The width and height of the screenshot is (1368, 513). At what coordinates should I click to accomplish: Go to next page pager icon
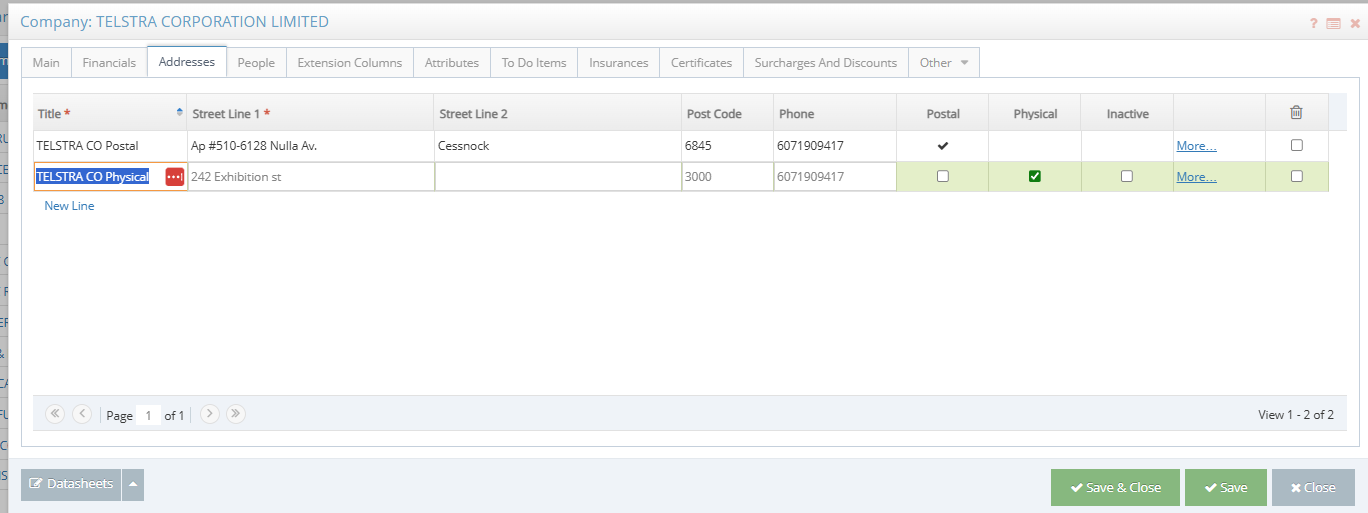point(209,414)
